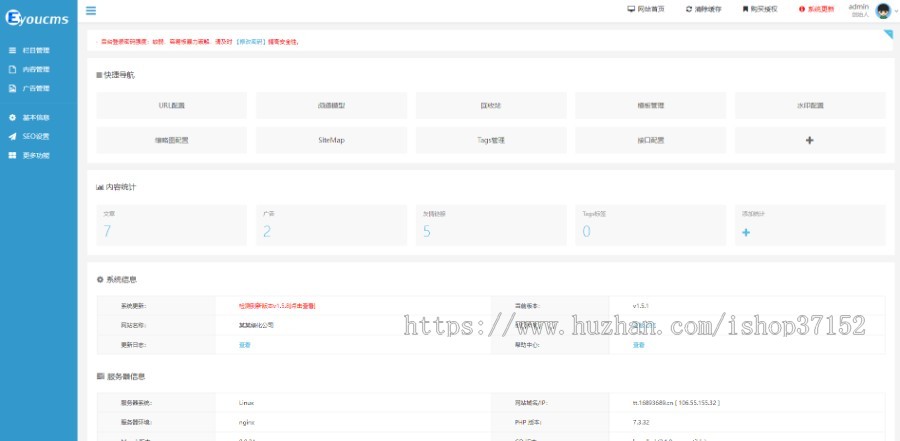Open 友情链接 statistic card showing 5
This screenshot has height=441, width=900.
click(491, 225)
